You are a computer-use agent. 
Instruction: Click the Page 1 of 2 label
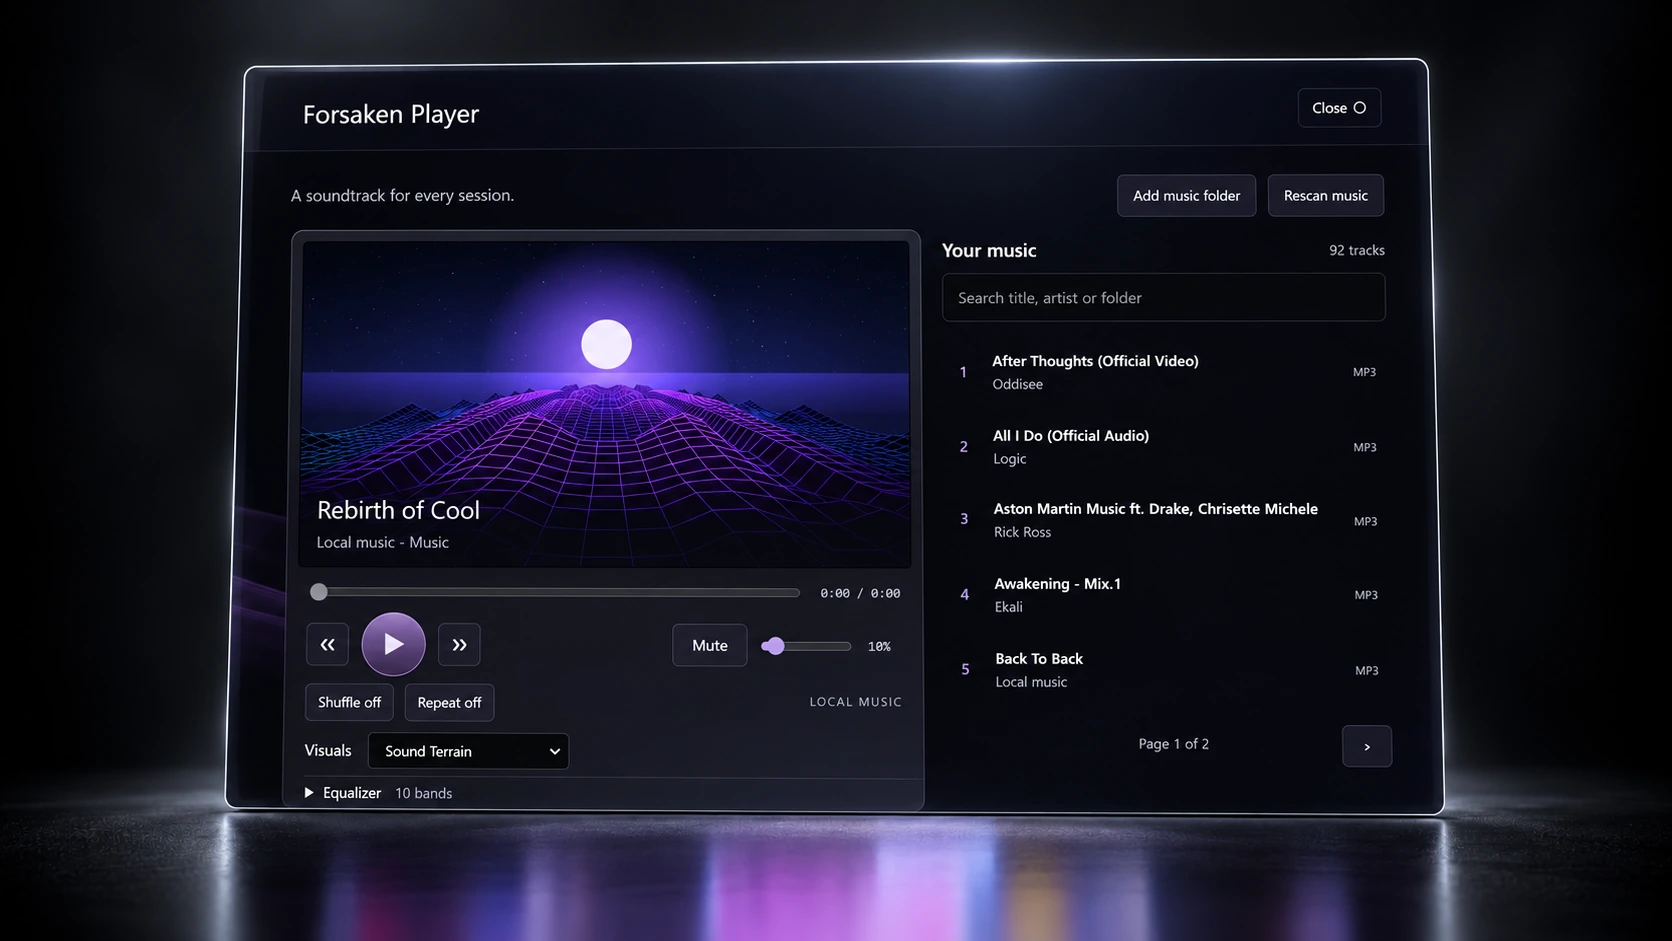pos(1173,744)
